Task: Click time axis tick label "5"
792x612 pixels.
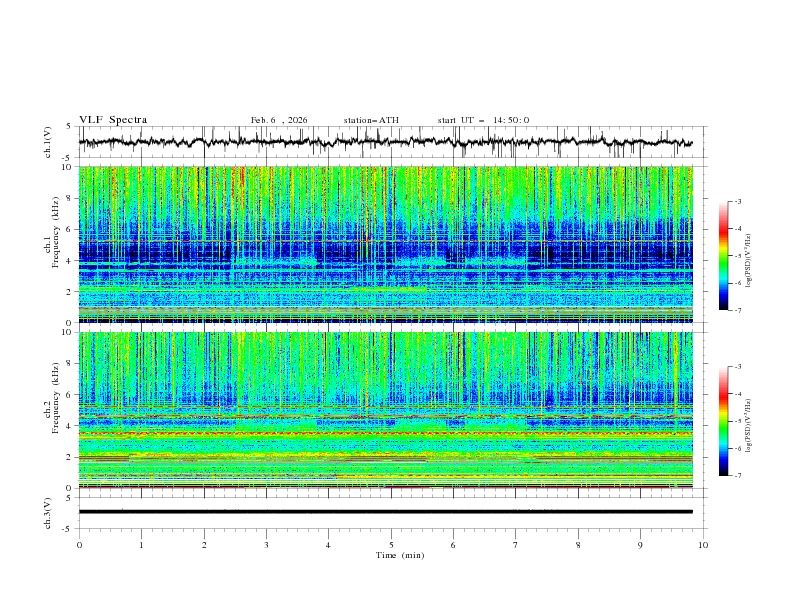Action: (391, 545)
